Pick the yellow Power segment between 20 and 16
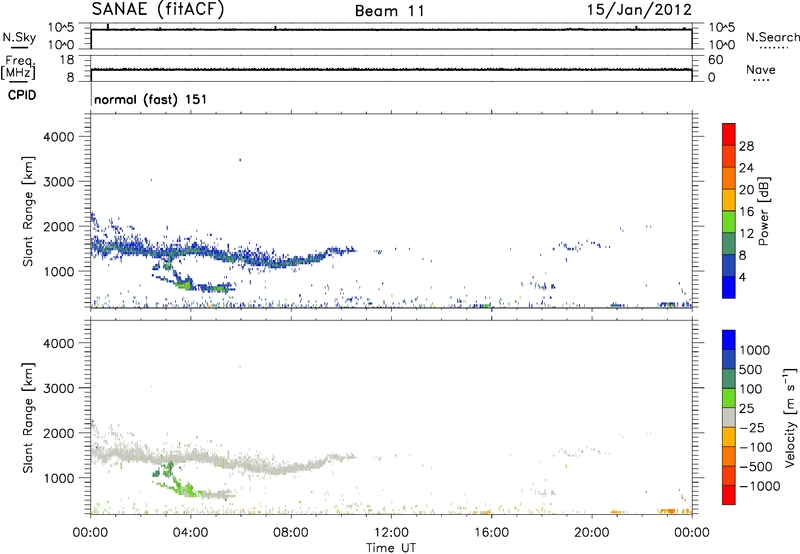800x554 pixels. [x=729, y=200]
